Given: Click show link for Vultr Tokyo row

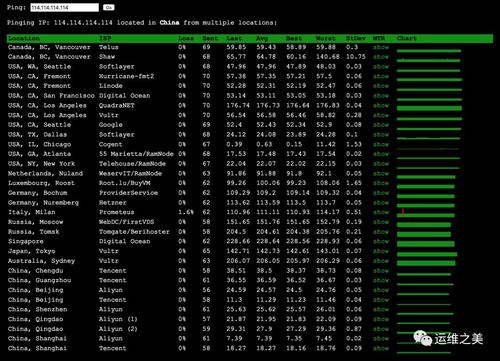Looking at the screenshot, I should tap(381, 251).
